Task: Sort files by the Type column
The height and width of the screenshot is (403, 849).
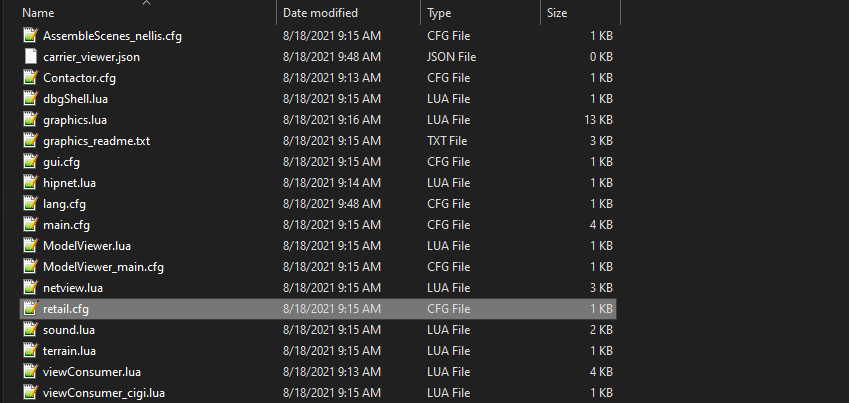Action: (440, 13)
